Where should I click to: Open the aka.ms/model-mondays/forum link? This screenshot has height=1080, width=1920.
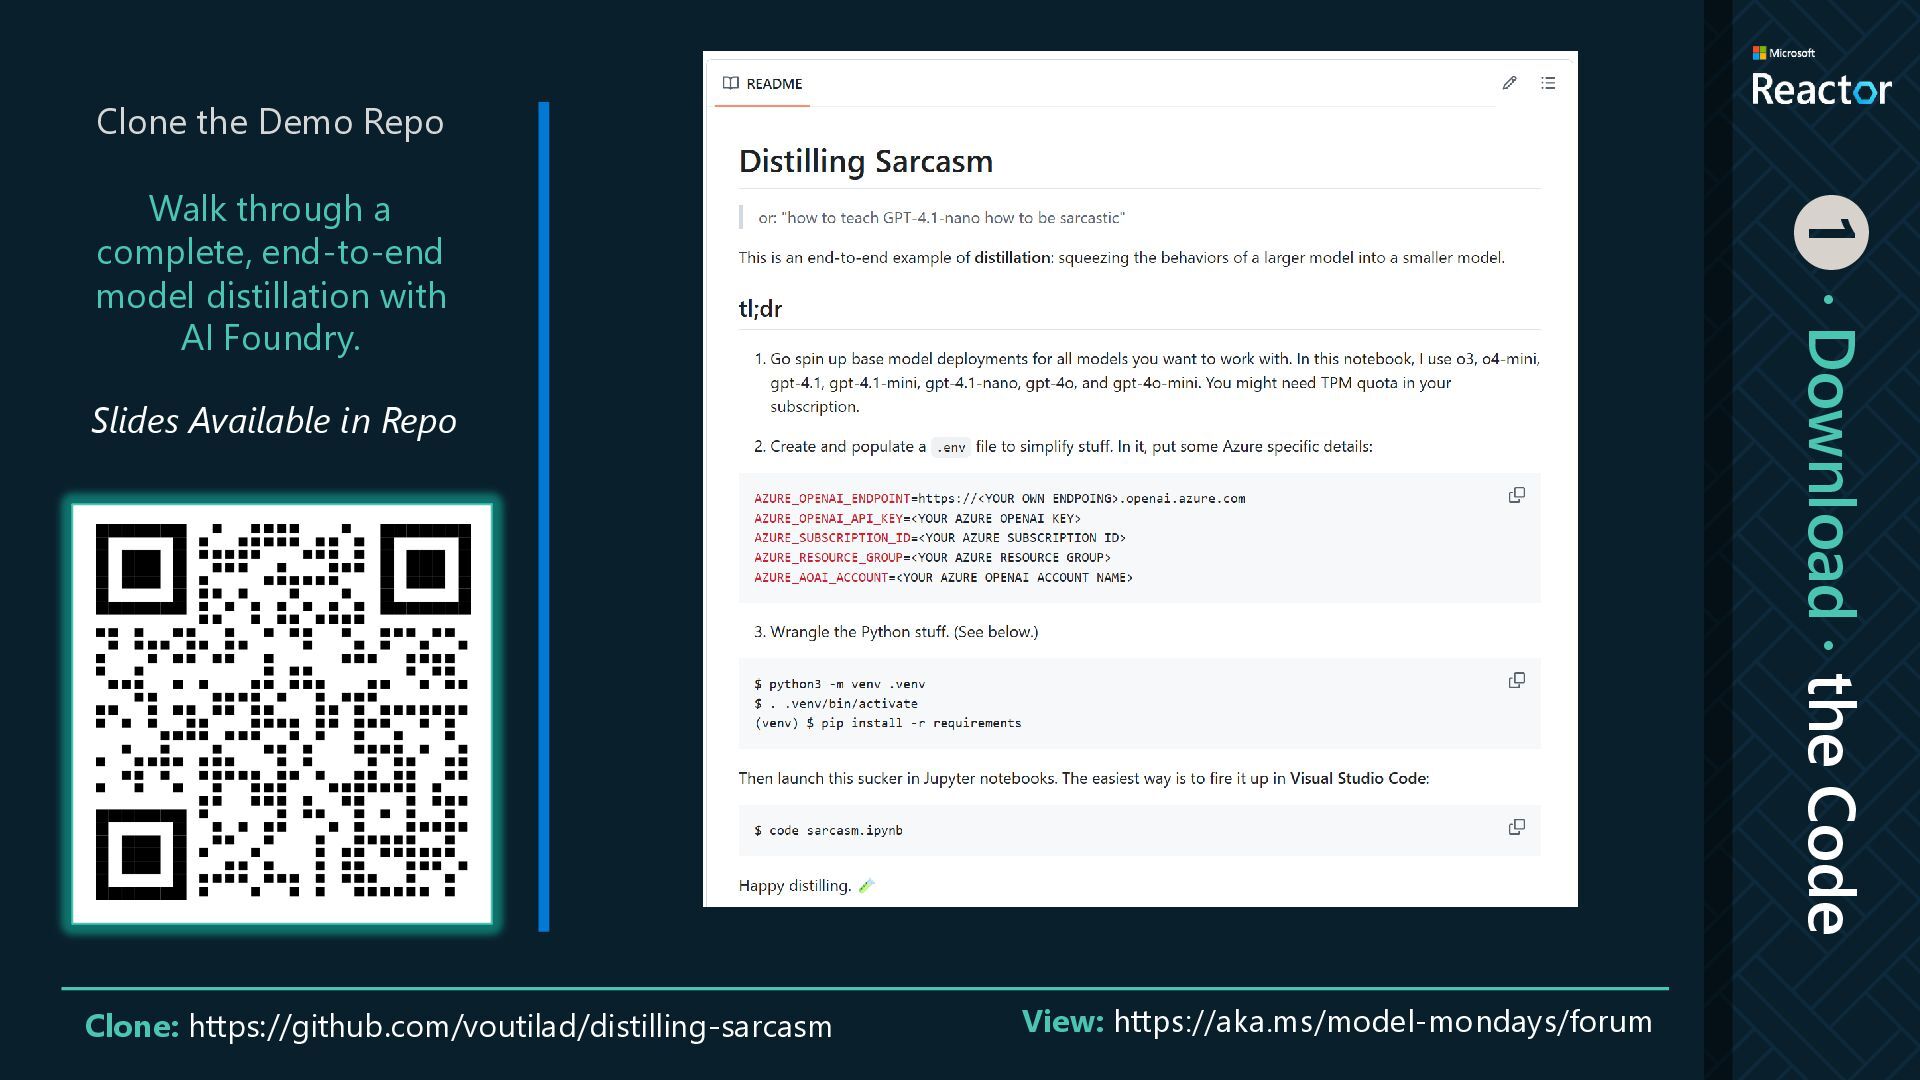pos(1383,1021)
